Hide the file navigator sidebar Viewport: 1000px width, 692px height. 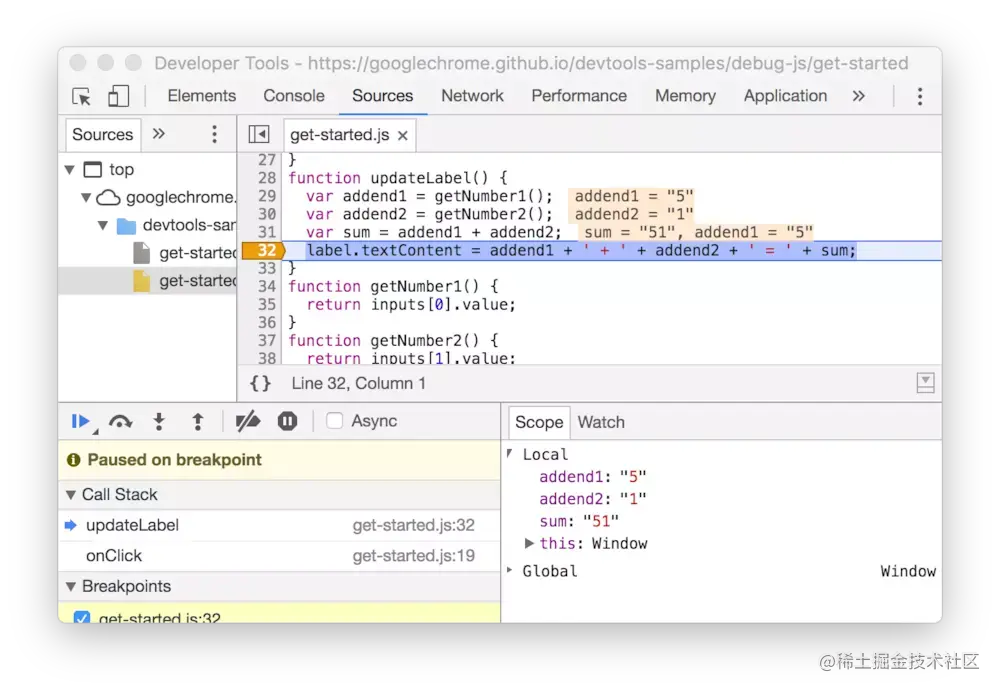pyautogui.click(x=259, y=134)
